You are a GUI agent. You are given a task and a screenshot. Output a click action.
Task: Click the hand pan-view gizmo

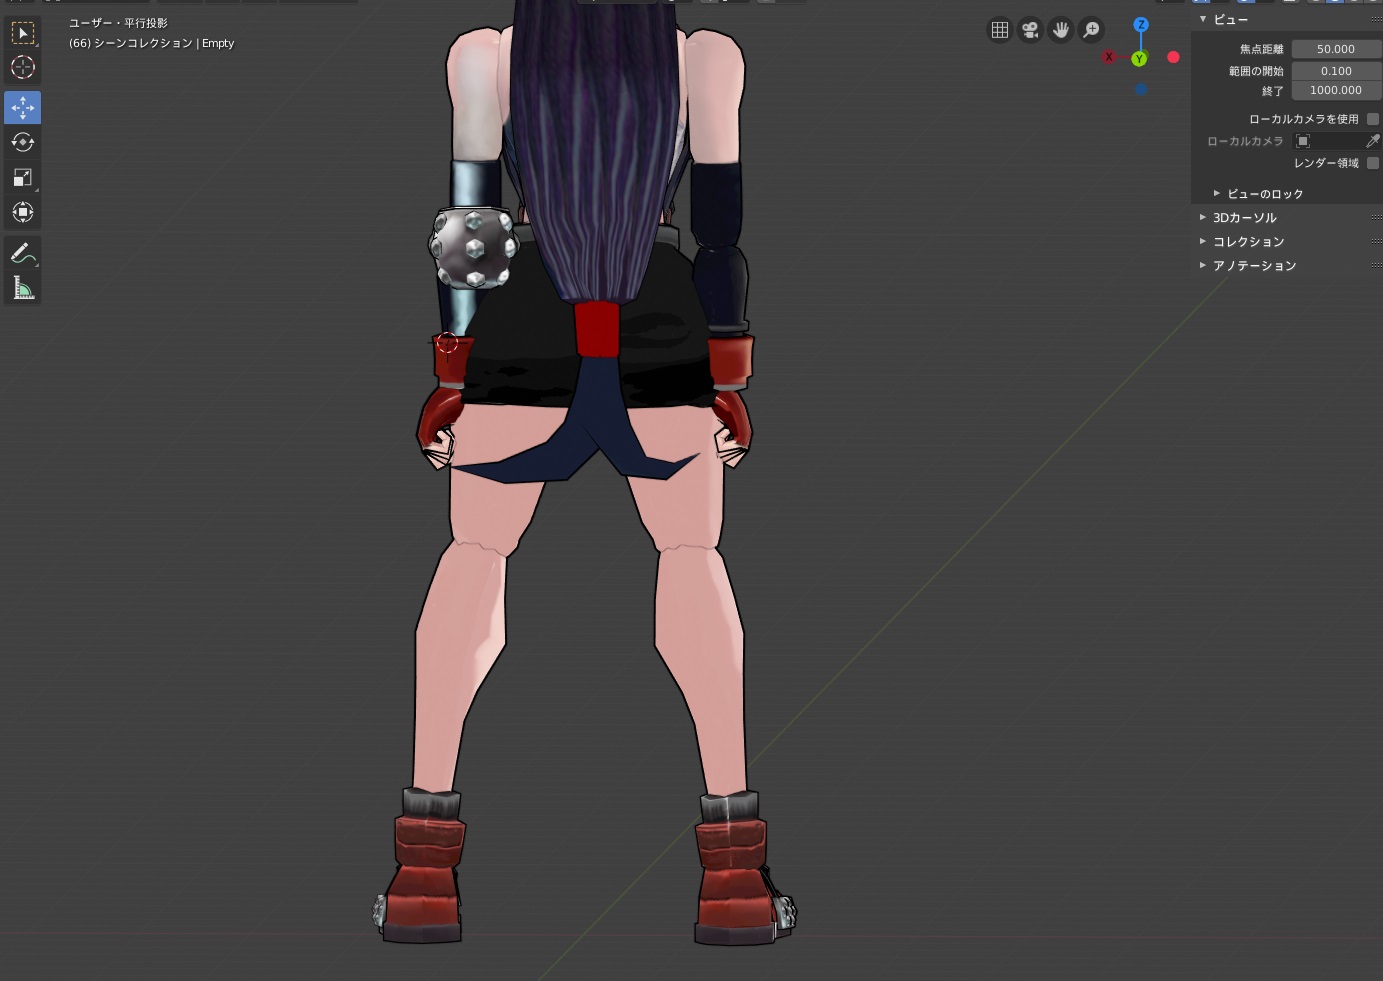(1061, 30)
